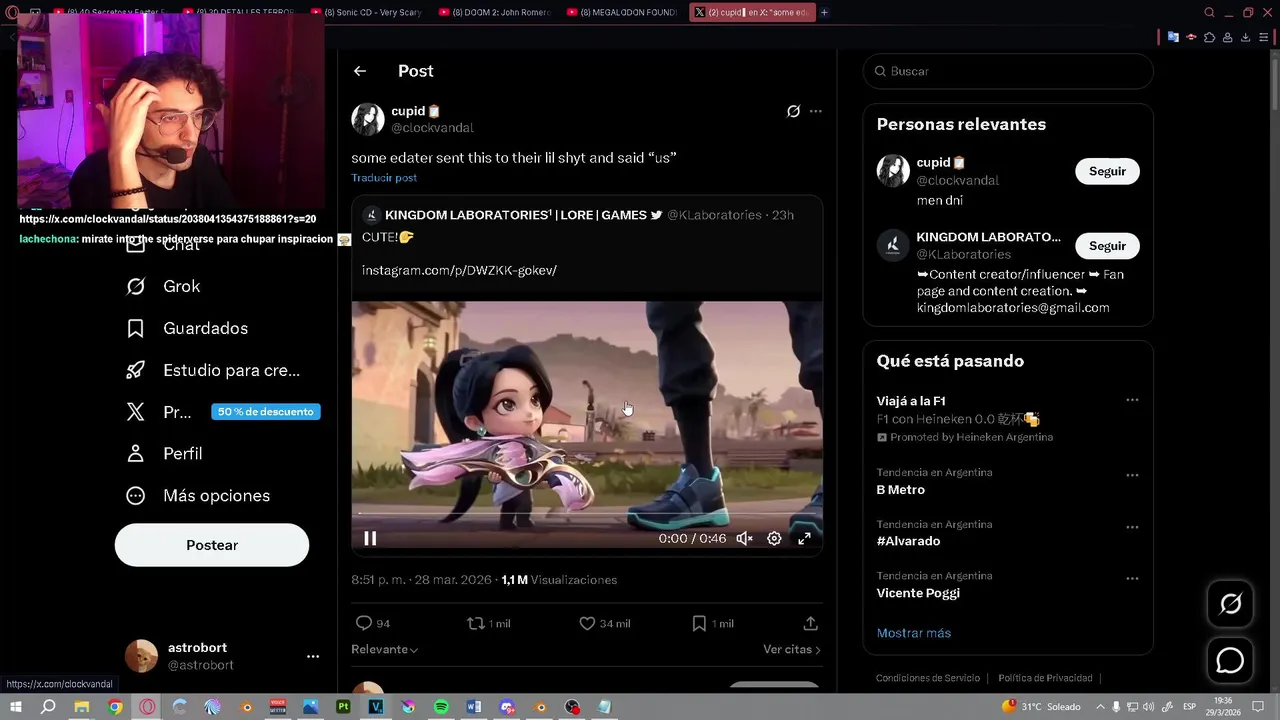Open options for Viajá a la F1 trend
This screenshot has height=720, width=1280.
[x=1132, y=400]
